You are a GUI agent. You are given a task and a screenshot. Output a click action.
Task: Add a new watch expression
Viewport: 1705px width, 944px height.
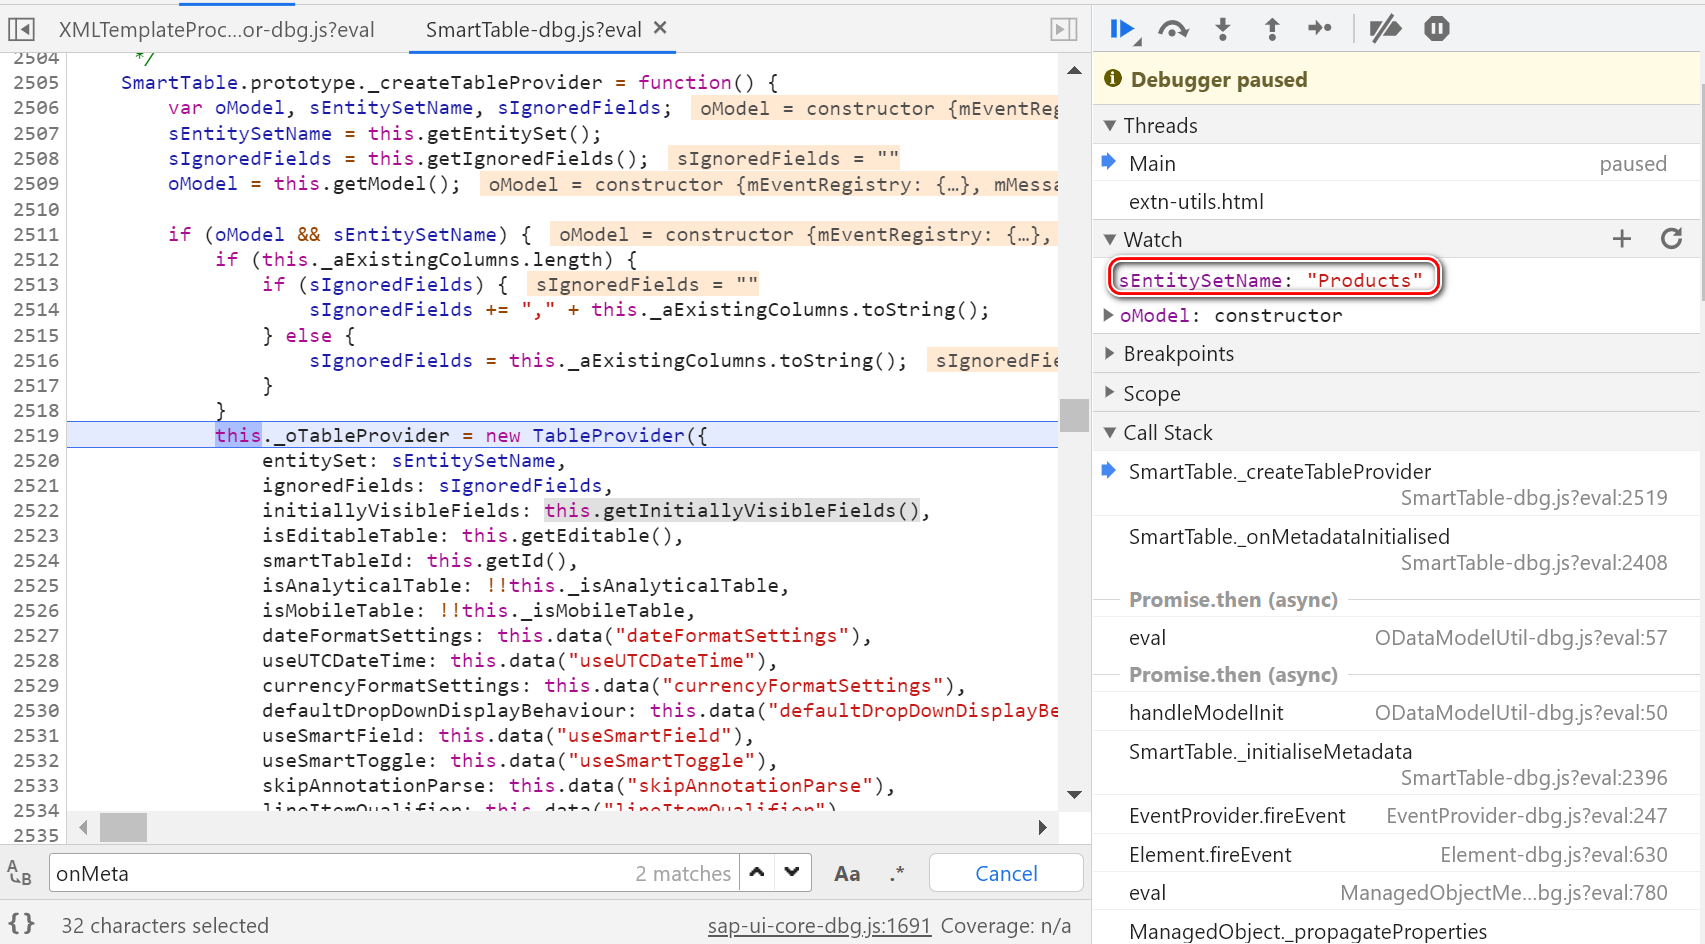coord(1622,239)
